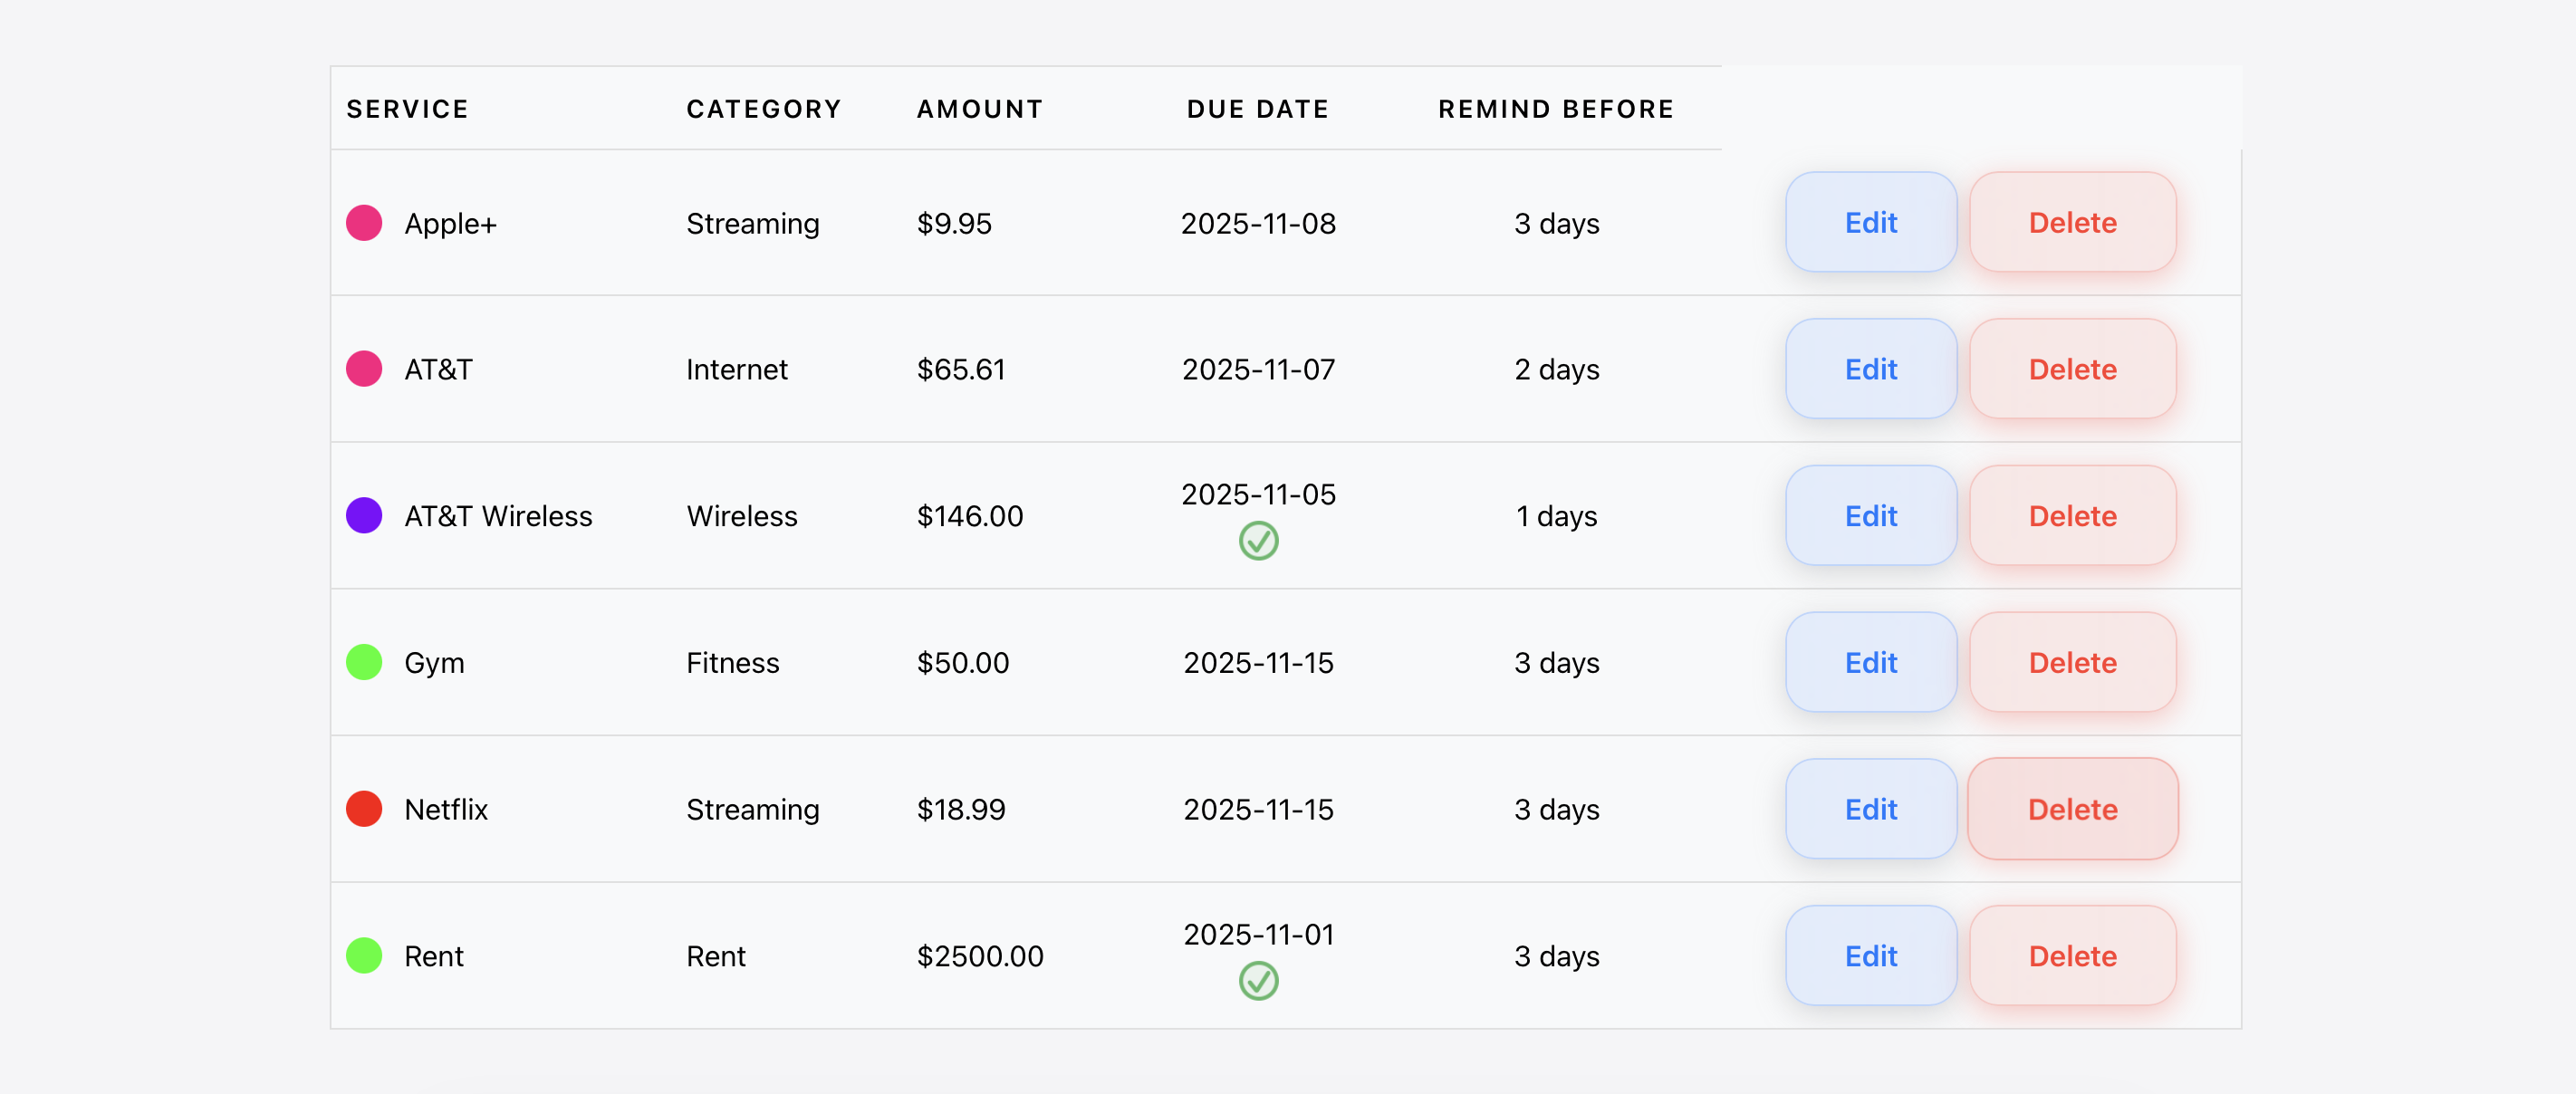Click the Remind Before column header
This screenshot has height=1094, width=2576.
coord(1555,109)
